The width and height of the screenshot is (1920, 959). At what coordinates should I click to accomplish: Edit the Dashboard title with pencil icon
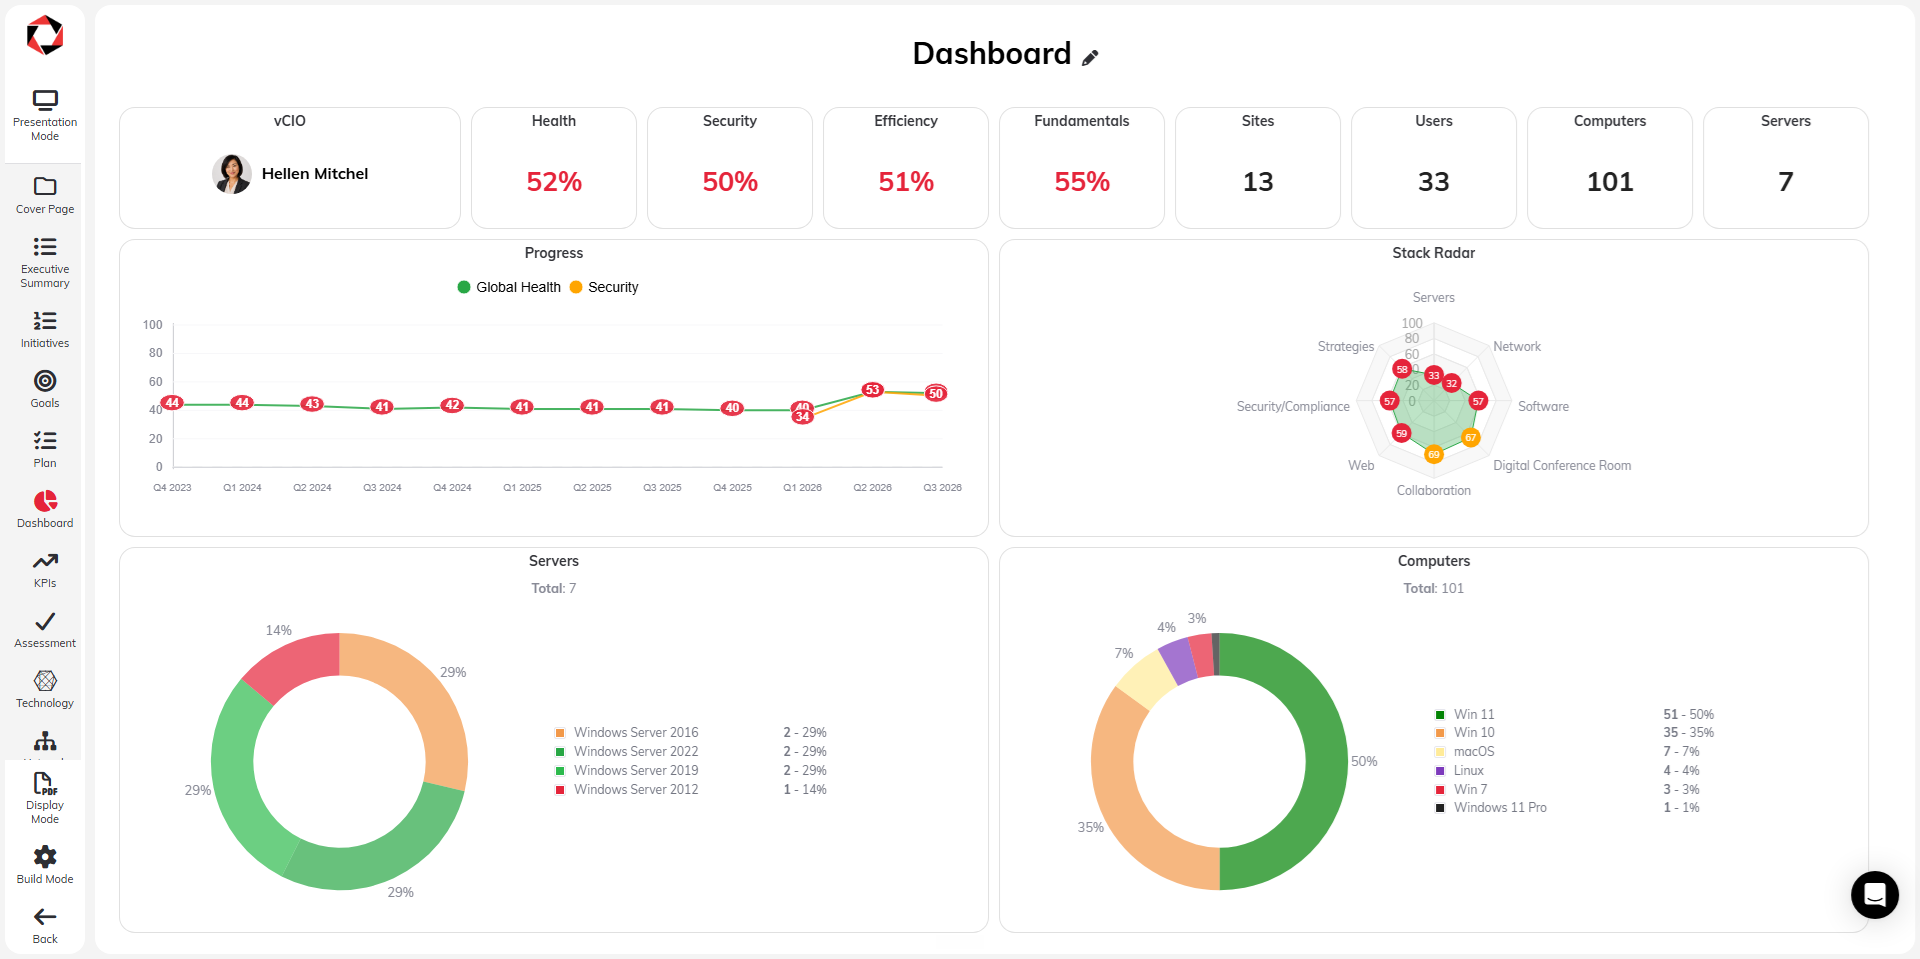click(1090, 57)
